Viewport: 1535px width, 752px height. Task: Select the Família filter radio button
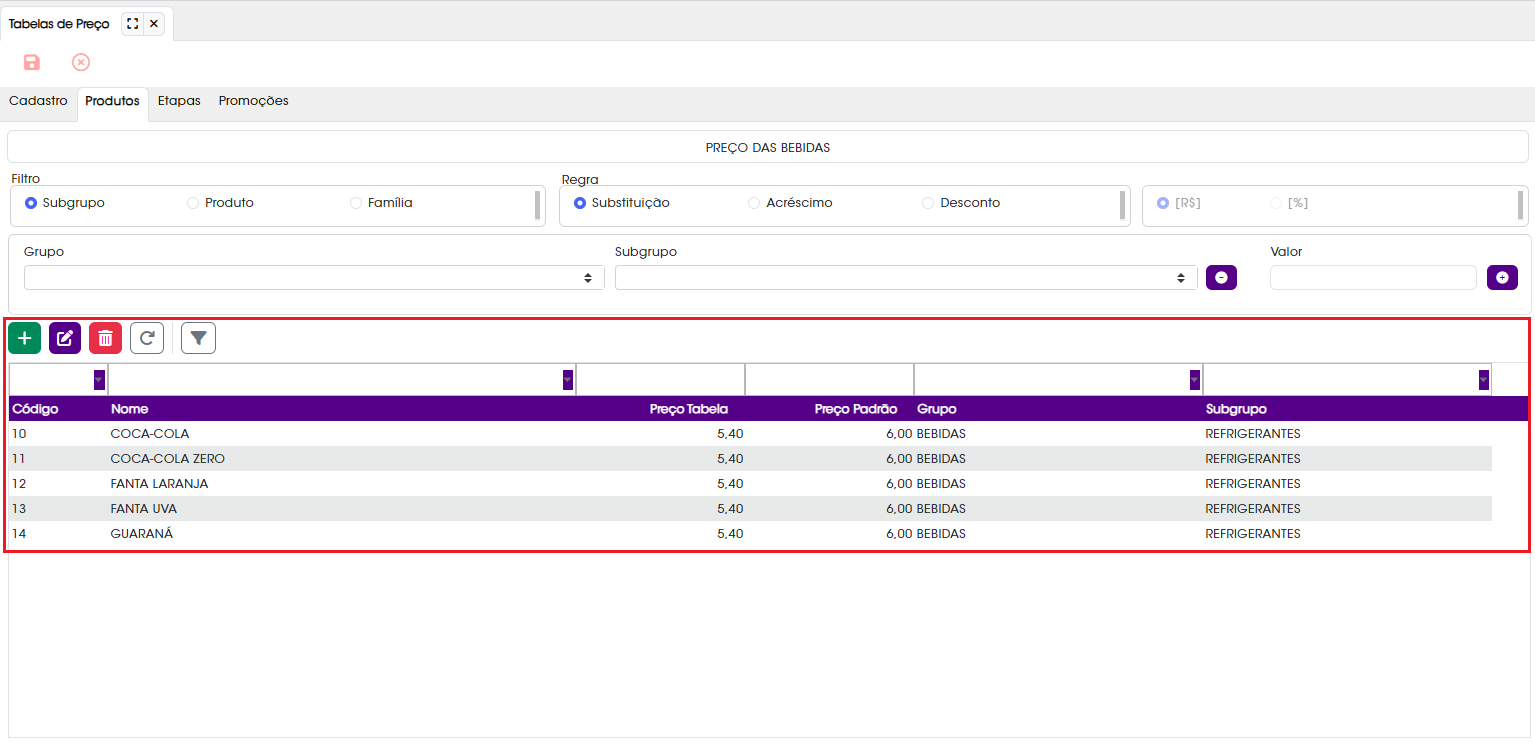pyautogui.click(x=356, y=203)
